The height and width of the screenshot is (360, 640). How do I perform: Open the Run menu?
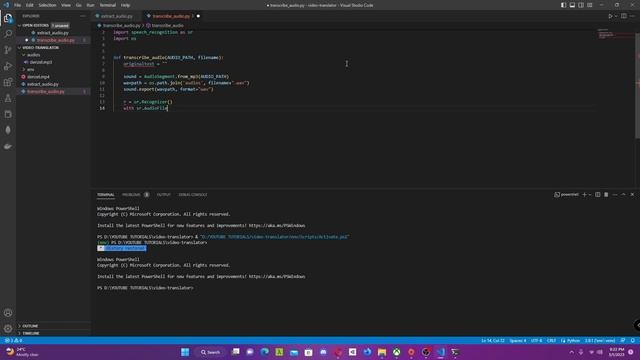tap(90, 5)
